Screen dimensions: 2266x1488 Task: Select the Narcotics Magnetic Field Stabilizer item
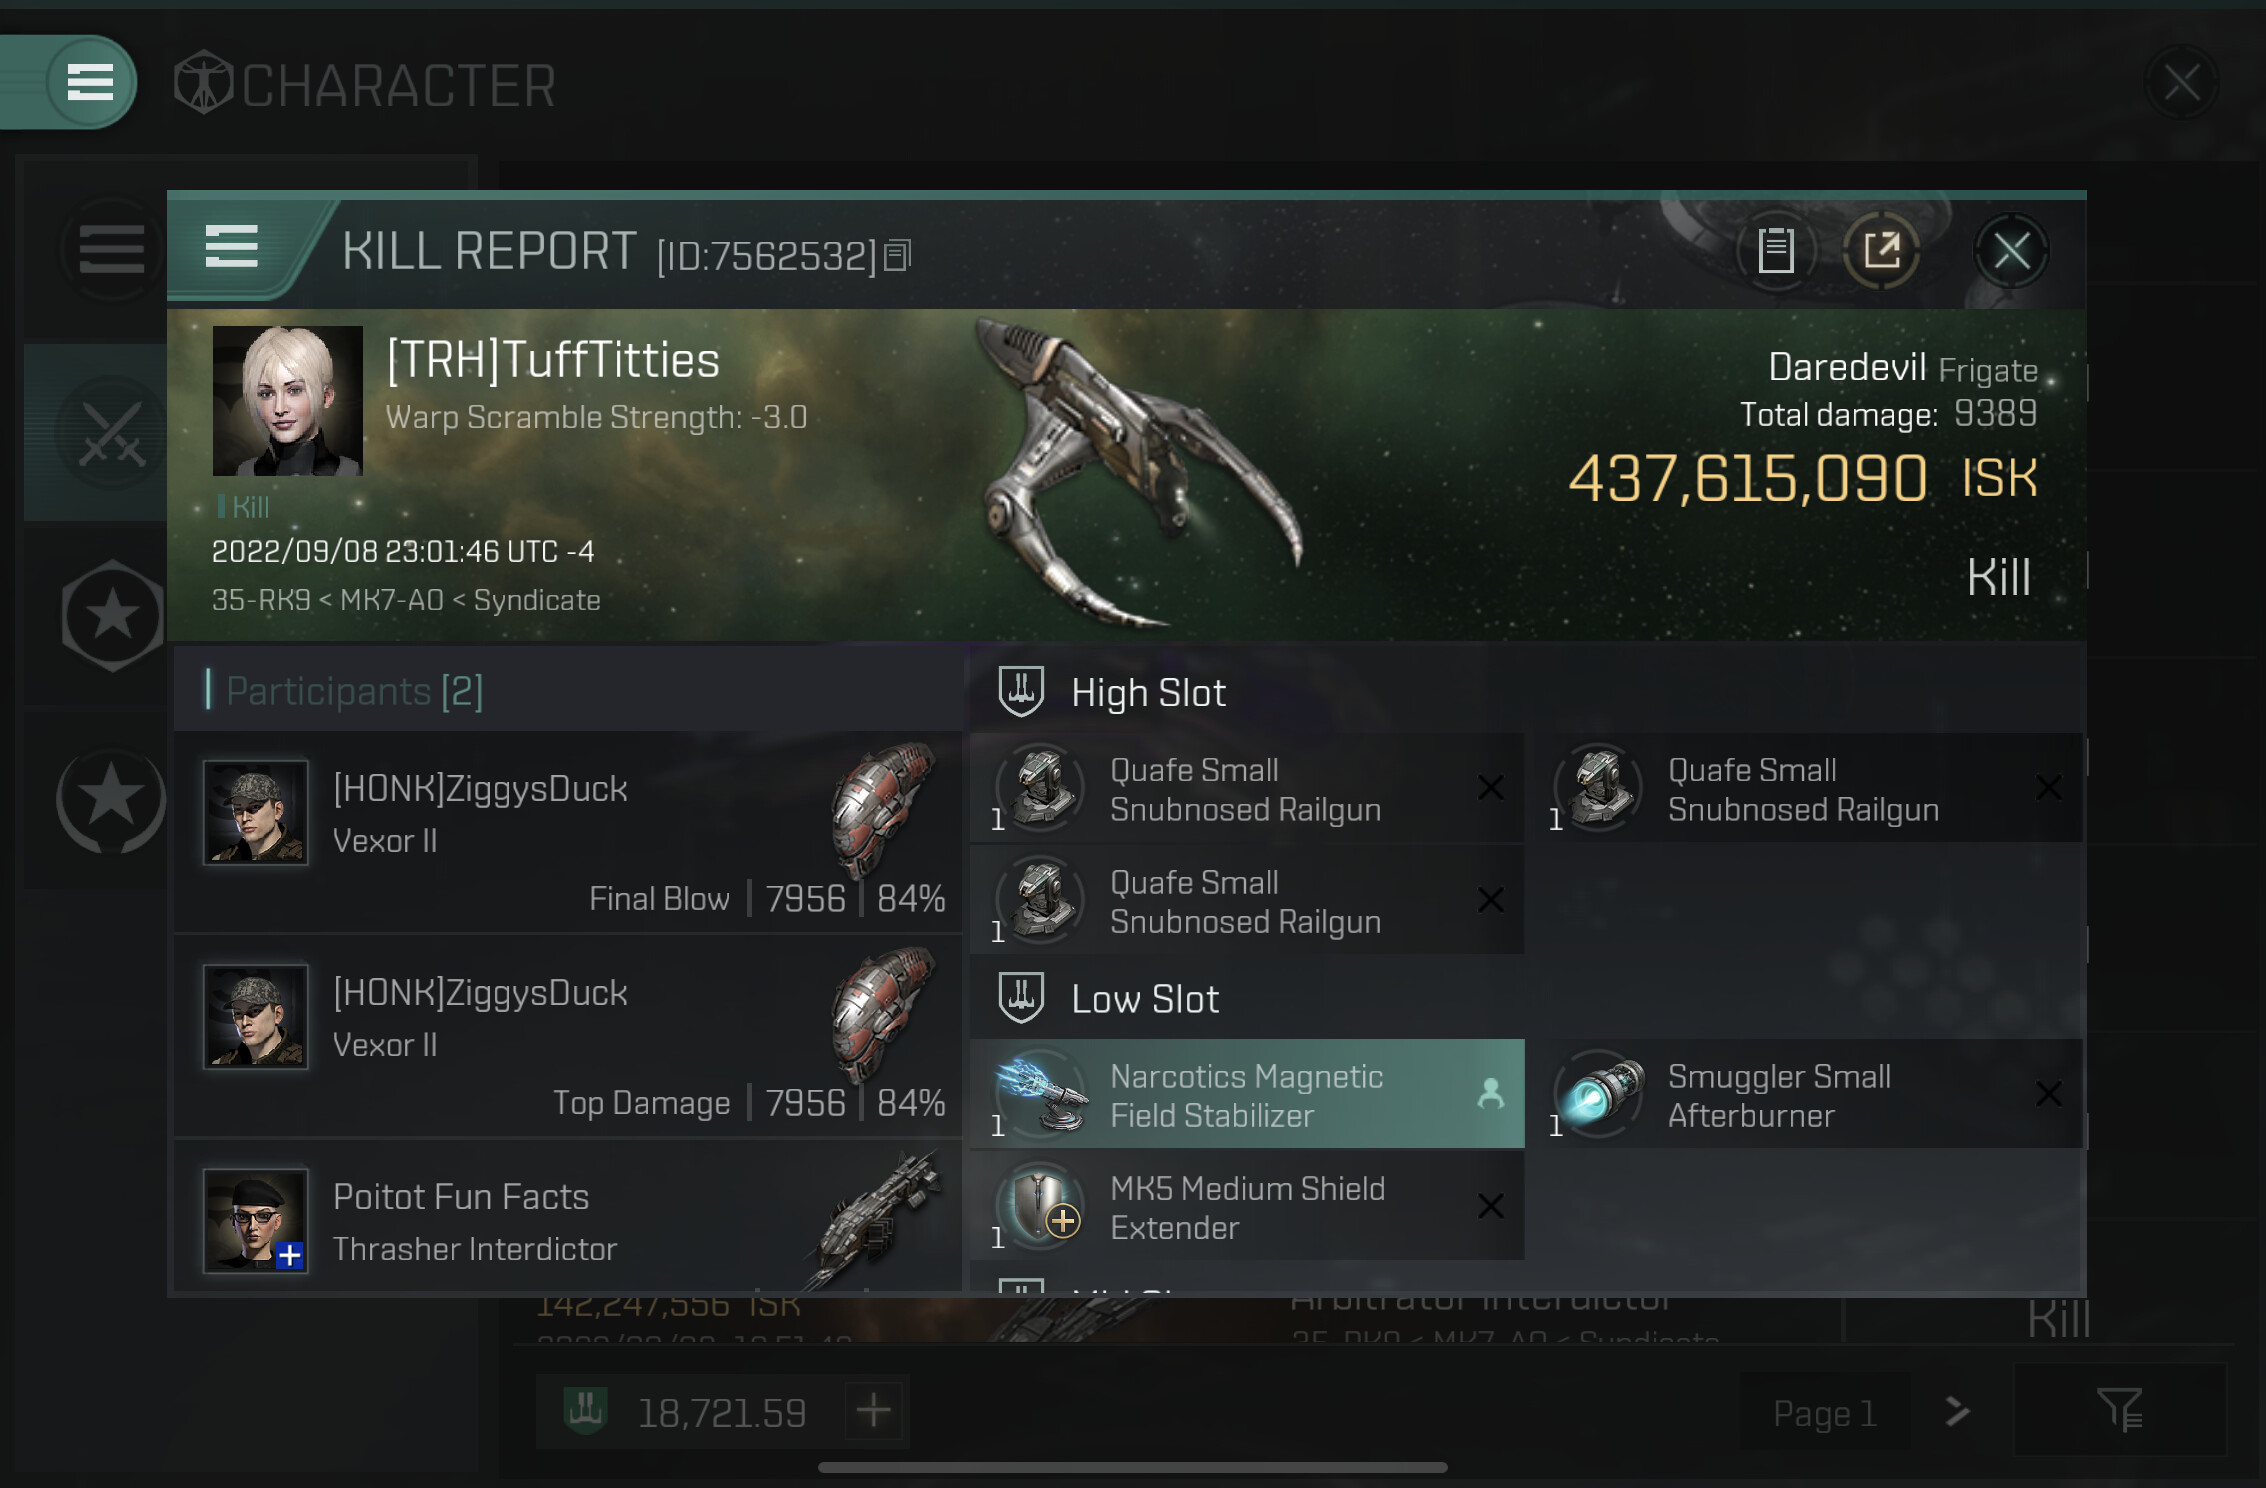coord(1247,1094)
